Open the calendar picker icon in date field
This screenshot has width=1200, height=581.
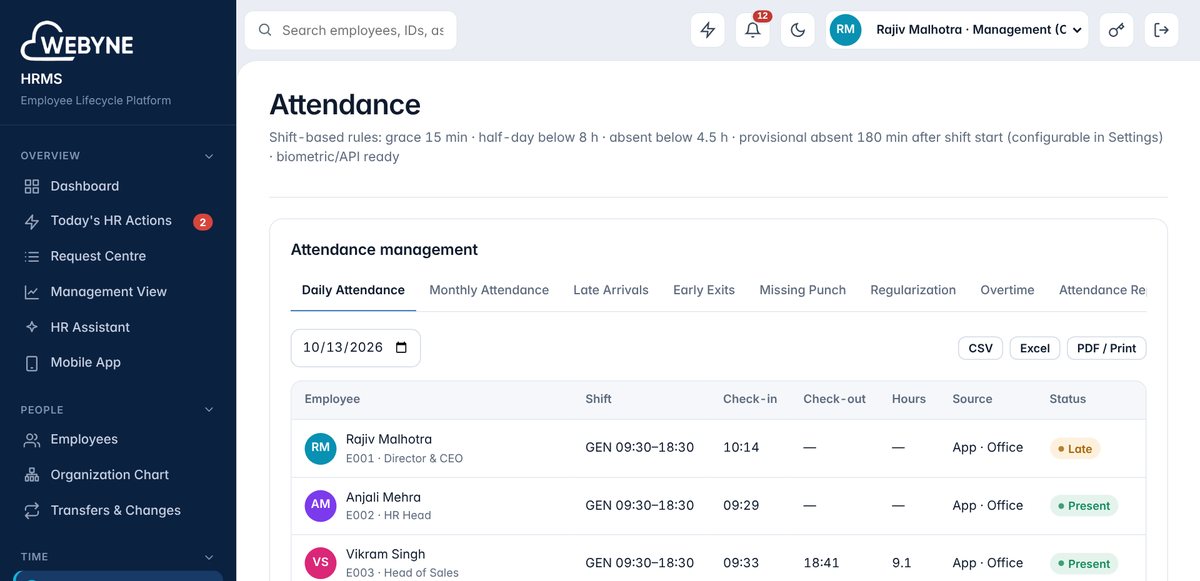click(402, 348)
